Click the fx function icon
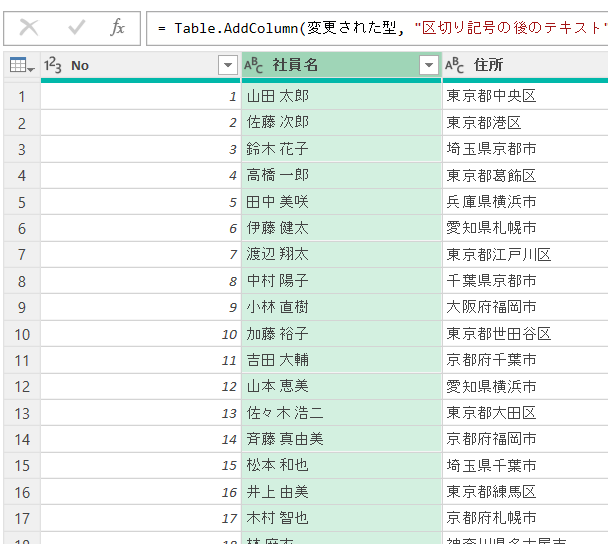The height and width of the screenshot is (544, 608). 118,27
